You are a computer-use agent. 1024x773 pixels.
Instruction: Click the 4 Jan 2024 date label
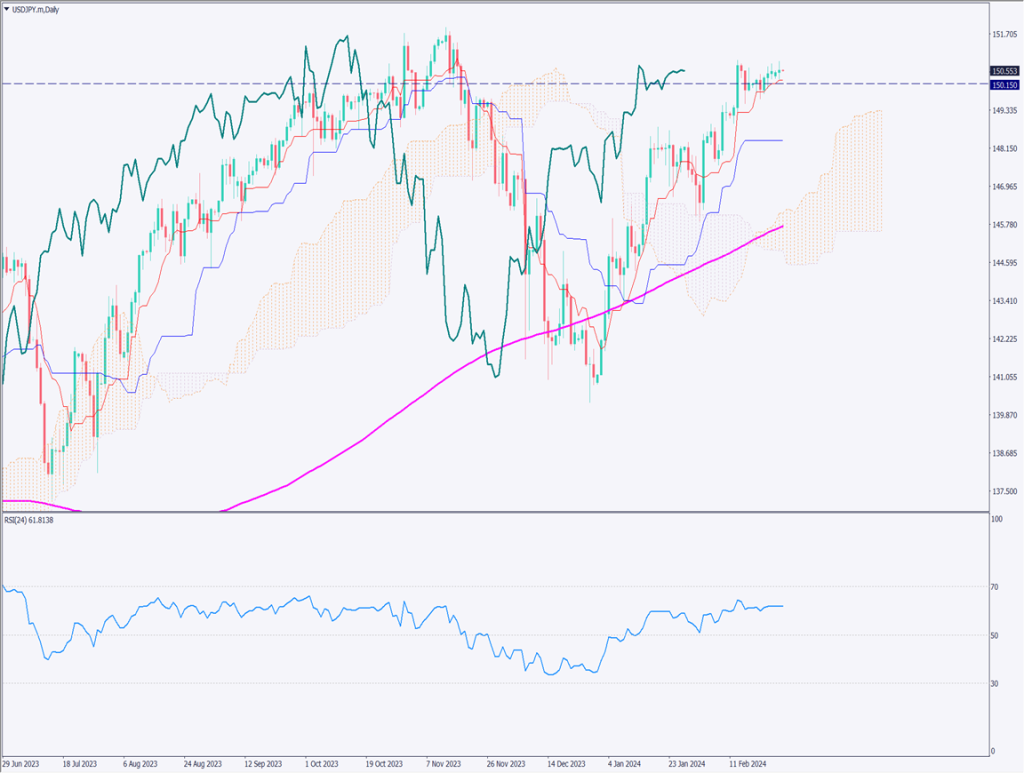[622, 762]
